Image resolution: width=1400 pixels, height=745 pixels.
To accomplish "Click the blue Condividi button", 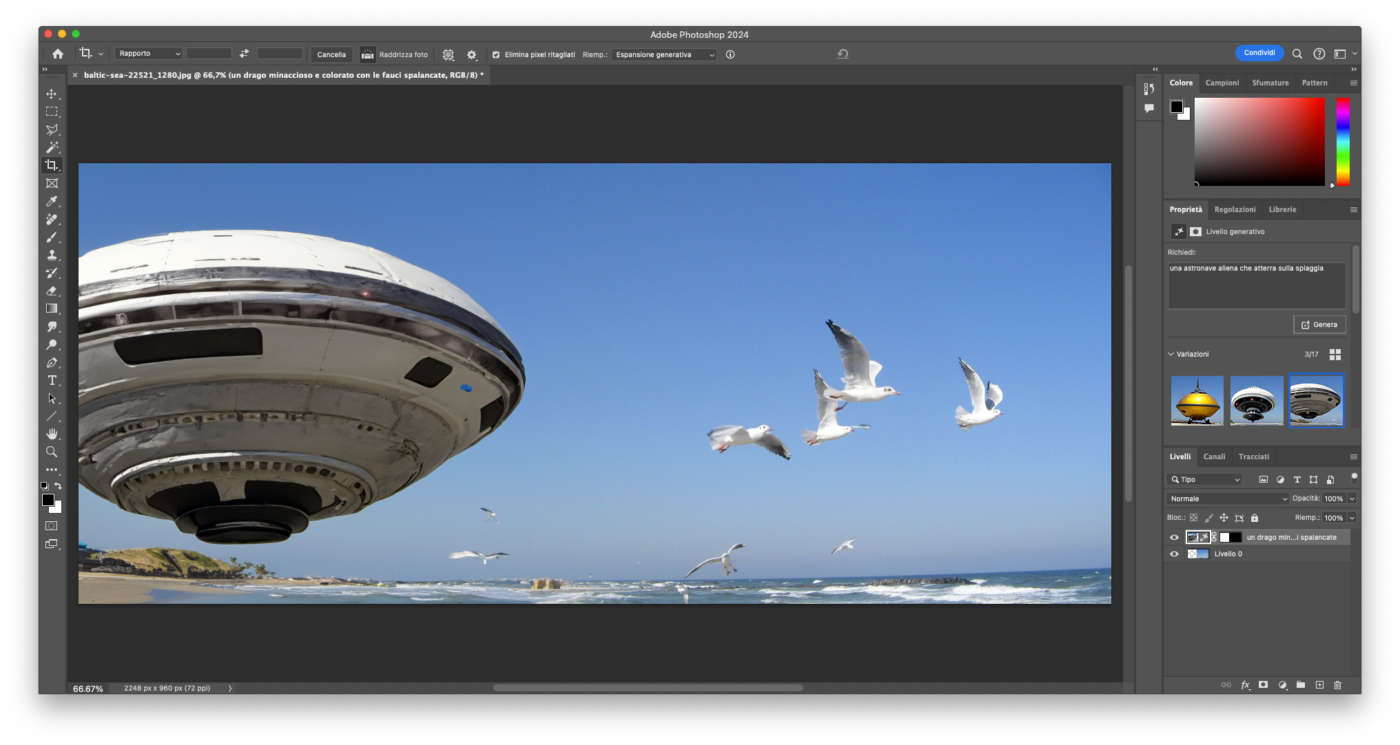I will tap(1259, 53).
